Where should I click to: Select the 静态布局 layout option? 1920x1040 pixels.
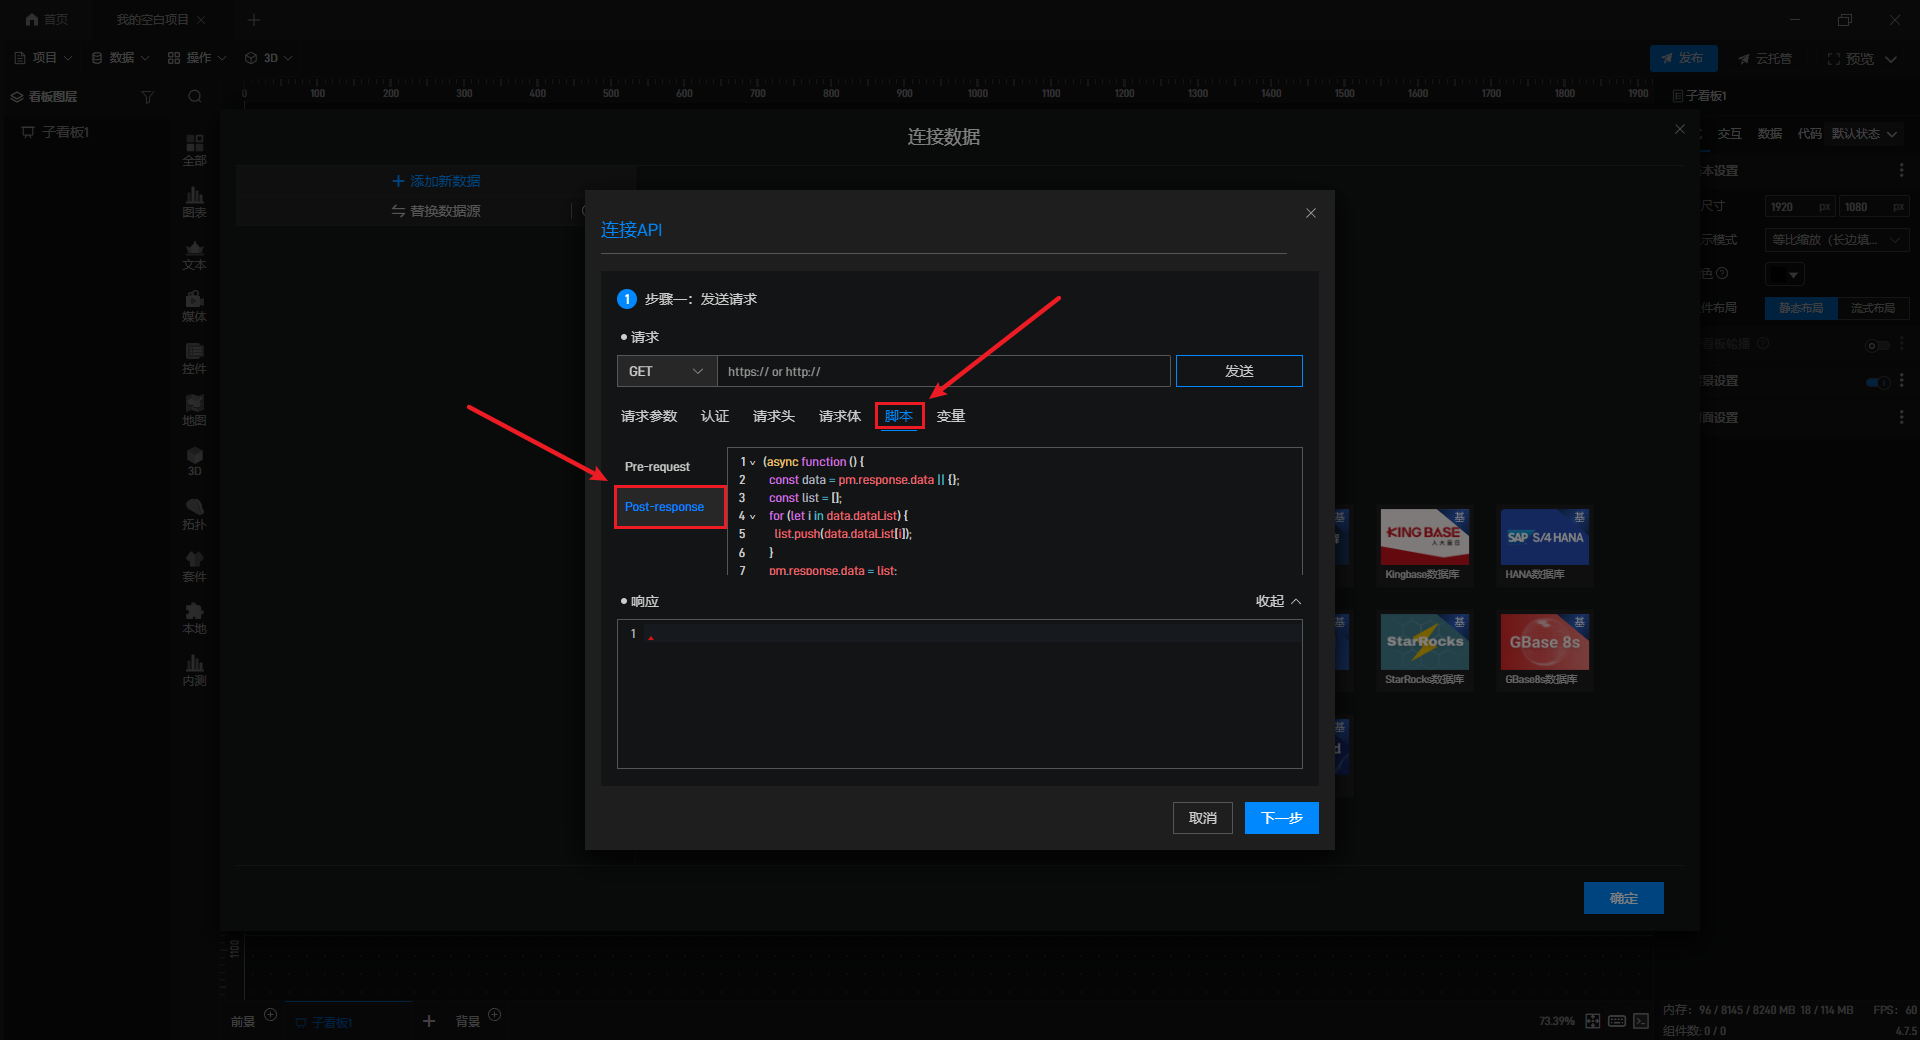tap(1801, 308)
